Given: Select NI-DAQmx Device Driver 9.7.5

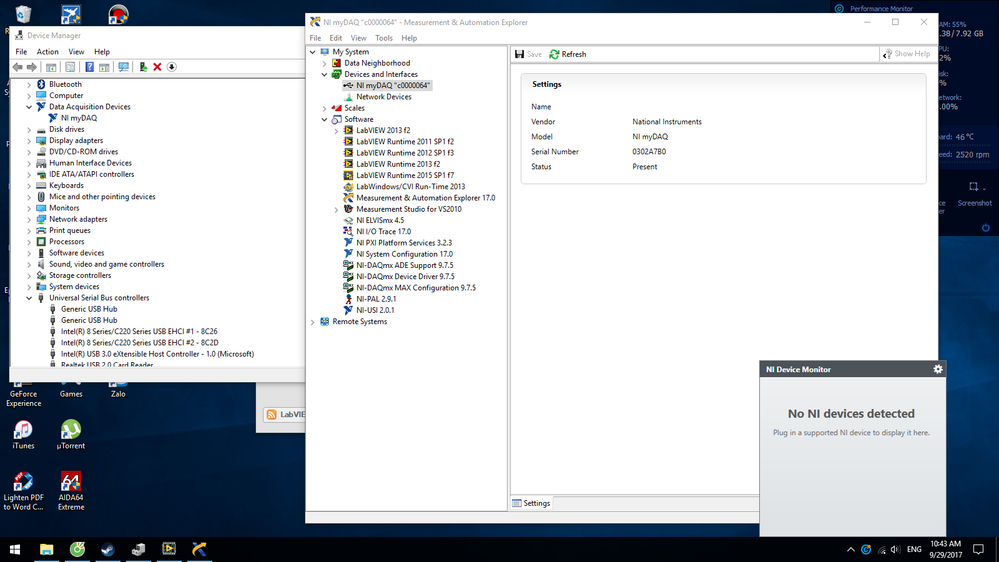Looking at the screenshot, I should (405, 277).
